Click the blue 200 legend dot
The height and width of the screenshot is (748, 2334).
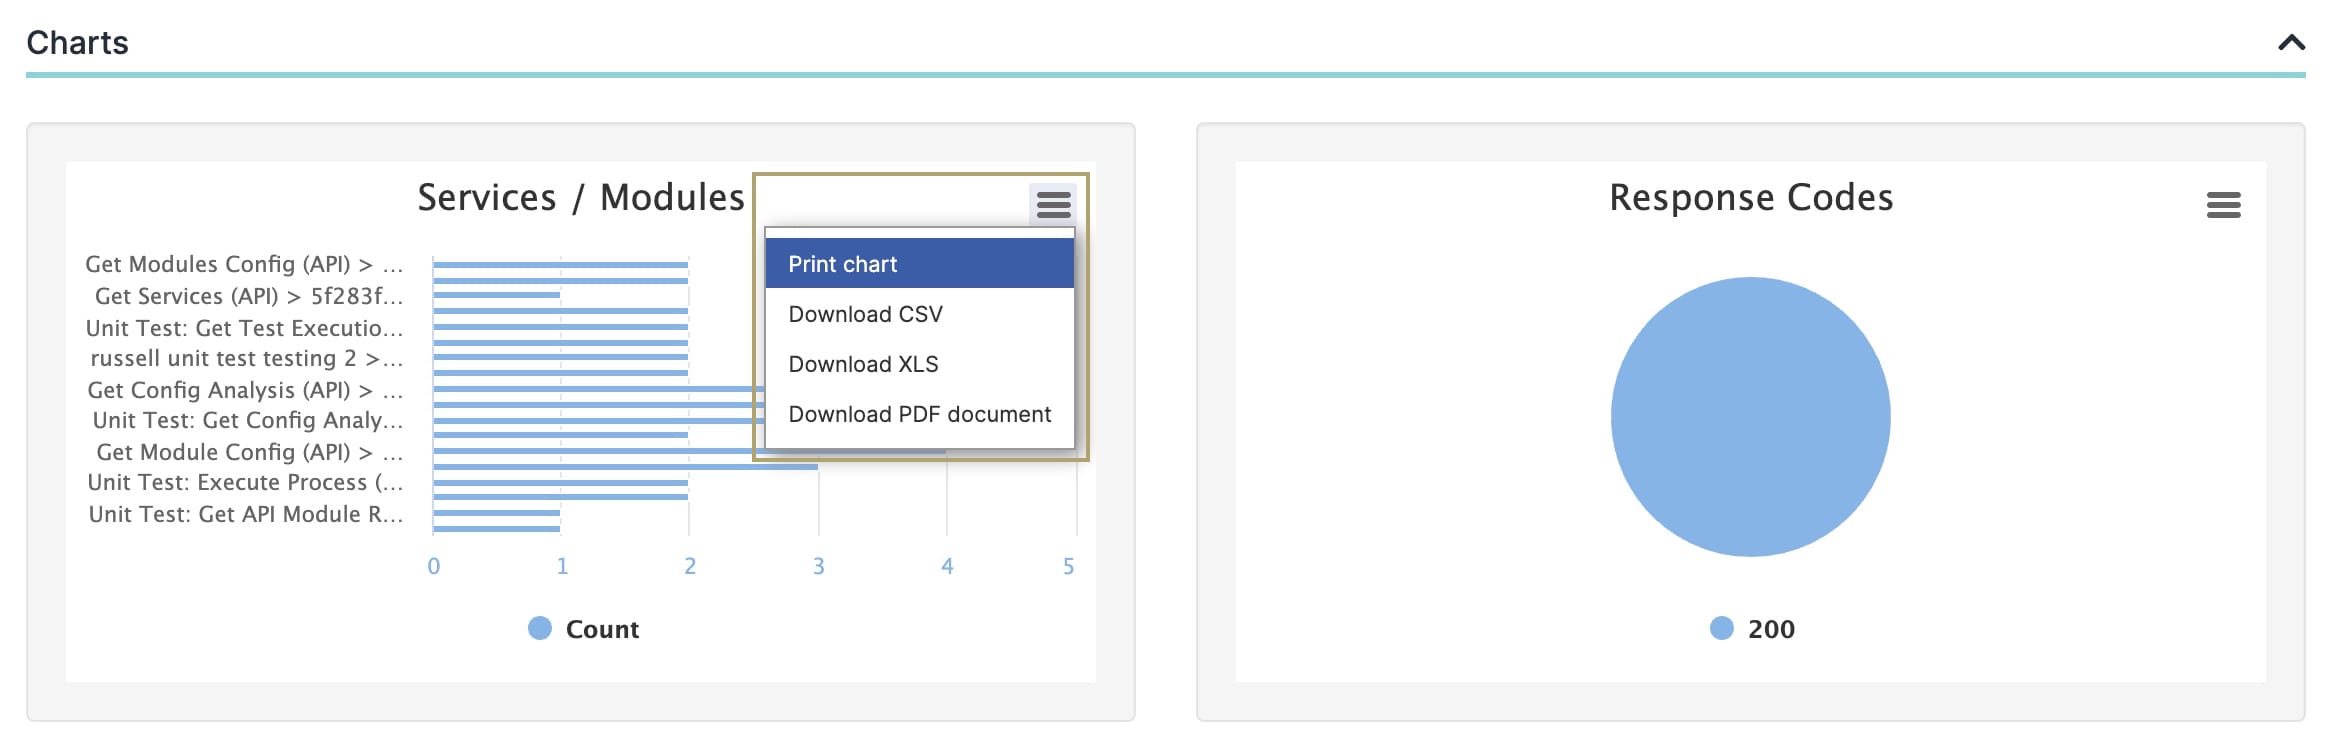1722,628
